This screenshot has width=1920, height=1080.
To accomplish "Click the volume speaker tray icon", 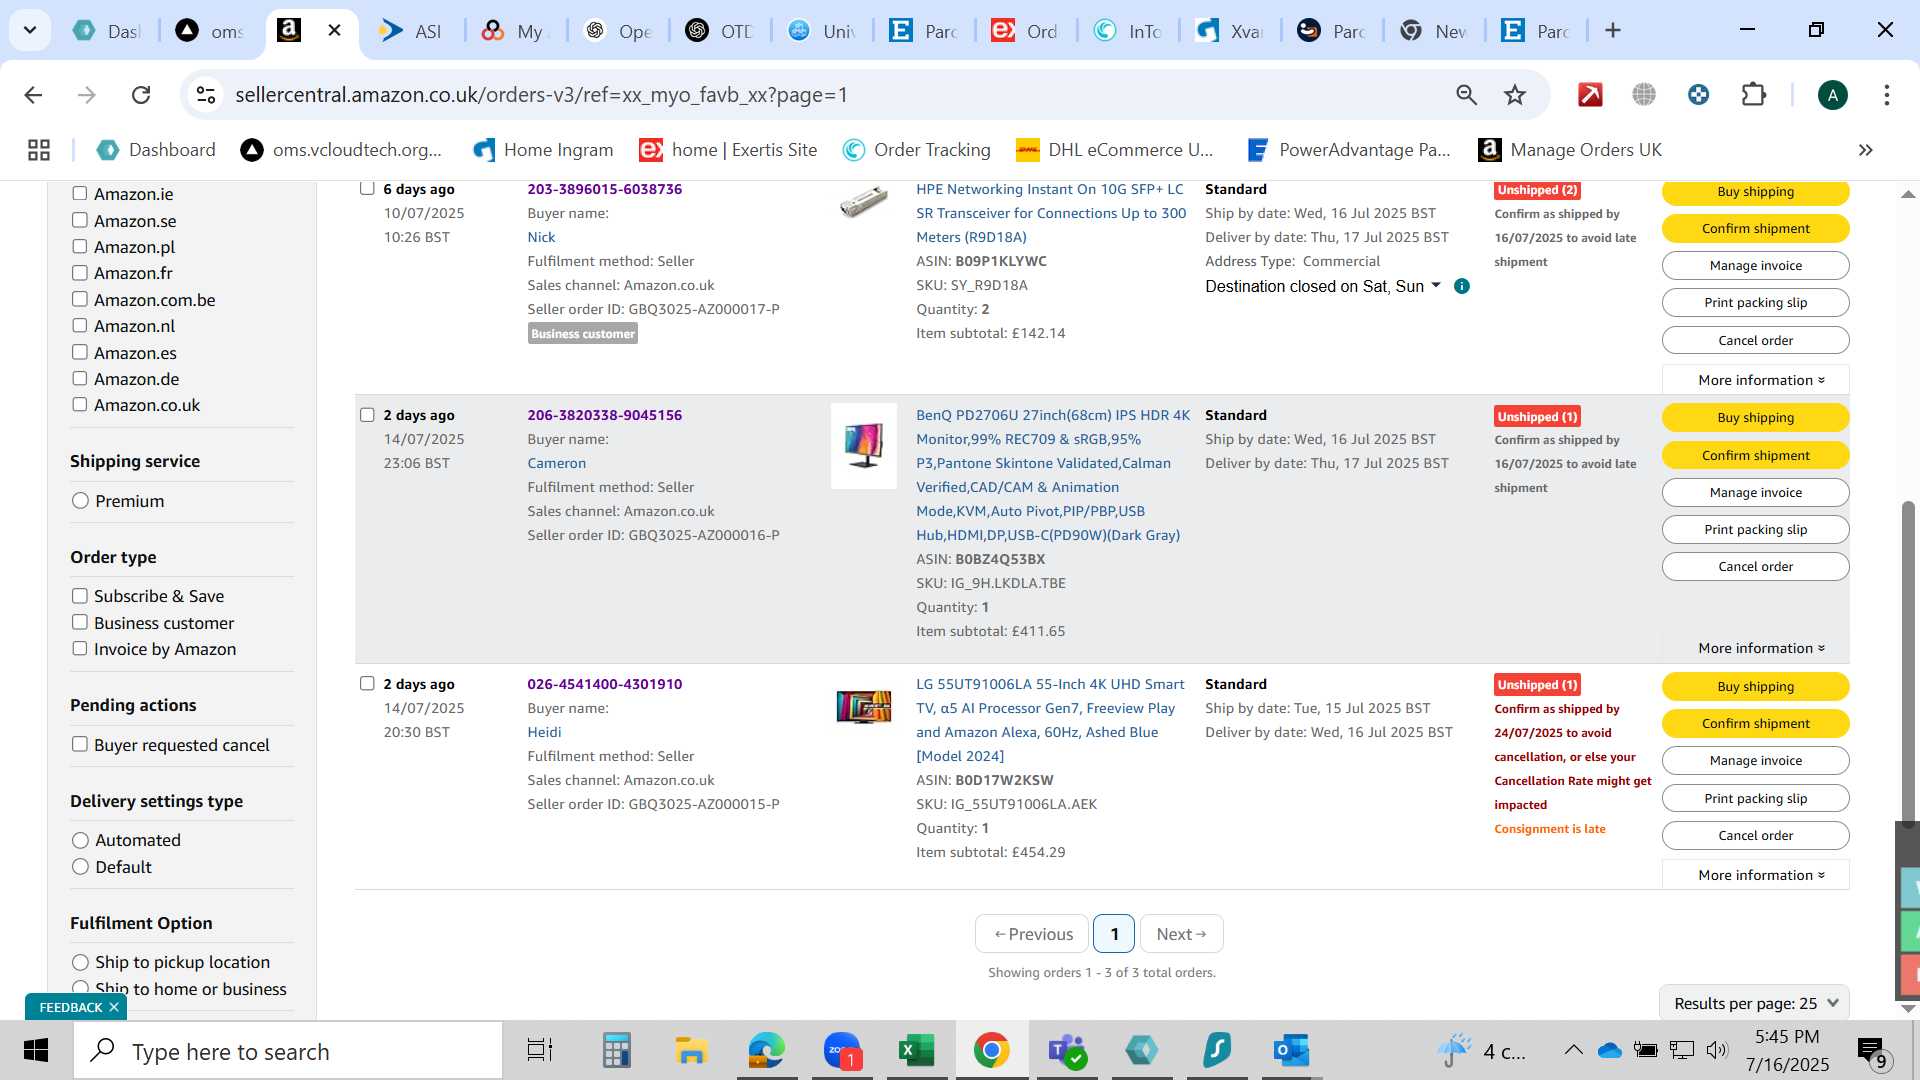I will point(1717,1050).
